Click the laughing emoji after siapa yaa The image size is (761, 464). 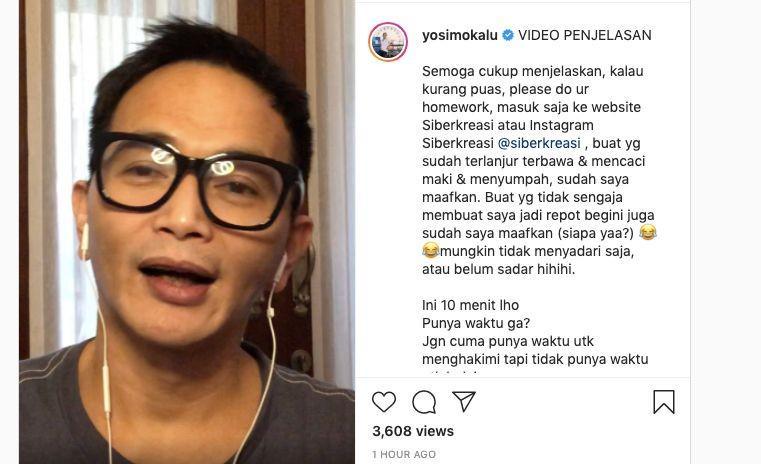[648, 232]
